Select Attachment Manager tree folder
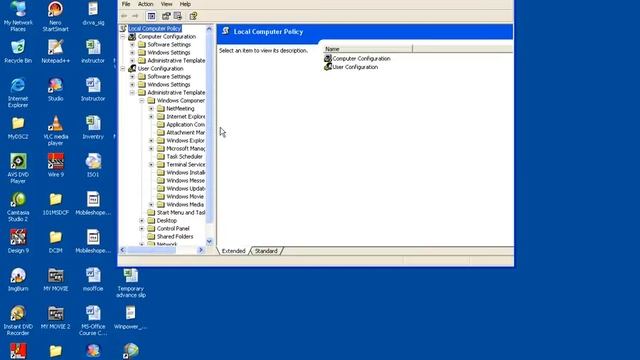The width and height of the screenshot is (640, 360). 186,133
